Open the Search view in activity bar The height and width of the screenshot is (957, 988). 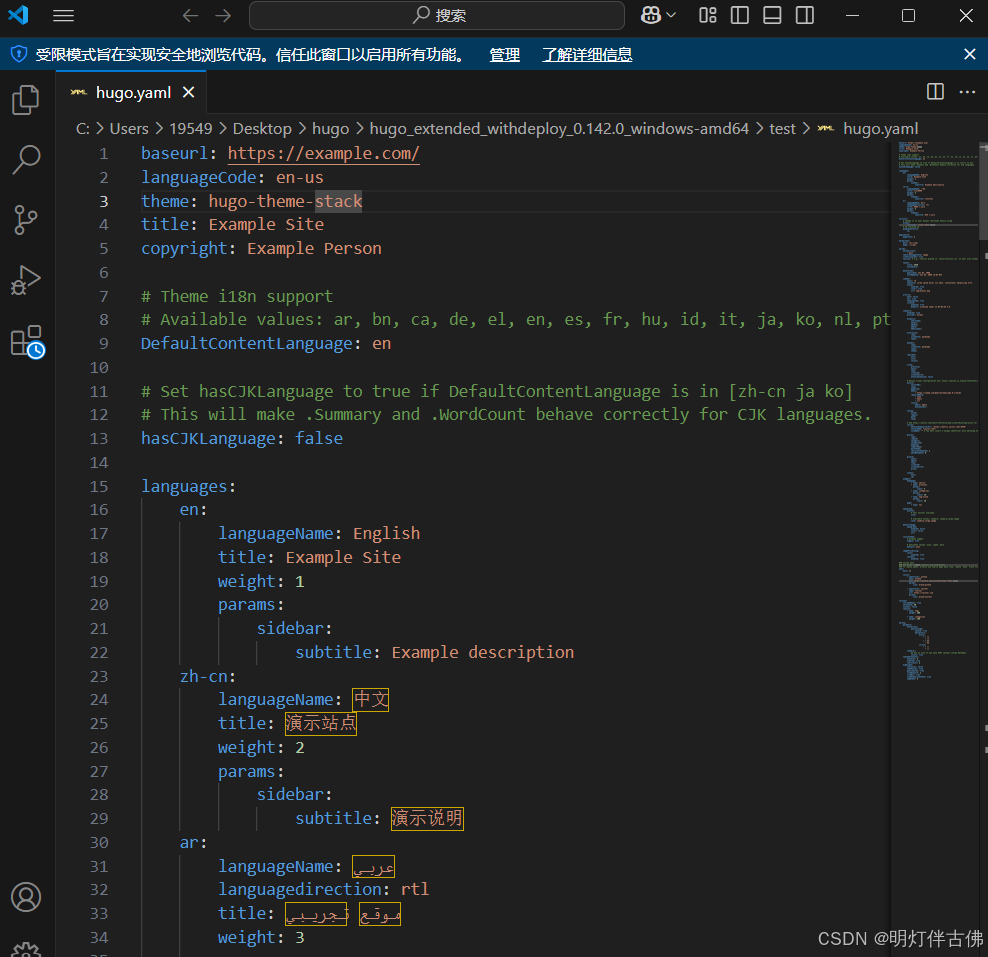pos(26,159)
